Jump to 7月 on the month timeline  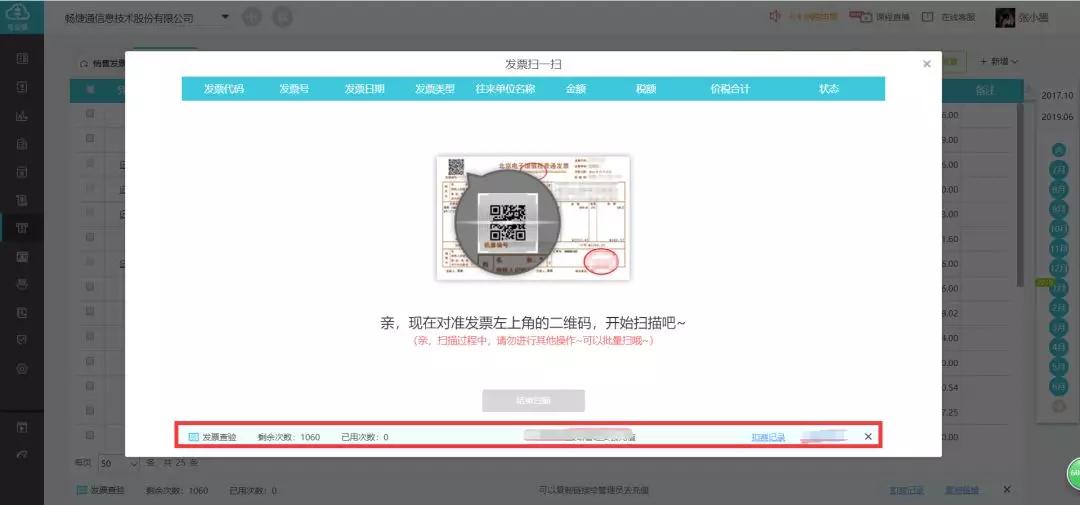click(1059, 169)
